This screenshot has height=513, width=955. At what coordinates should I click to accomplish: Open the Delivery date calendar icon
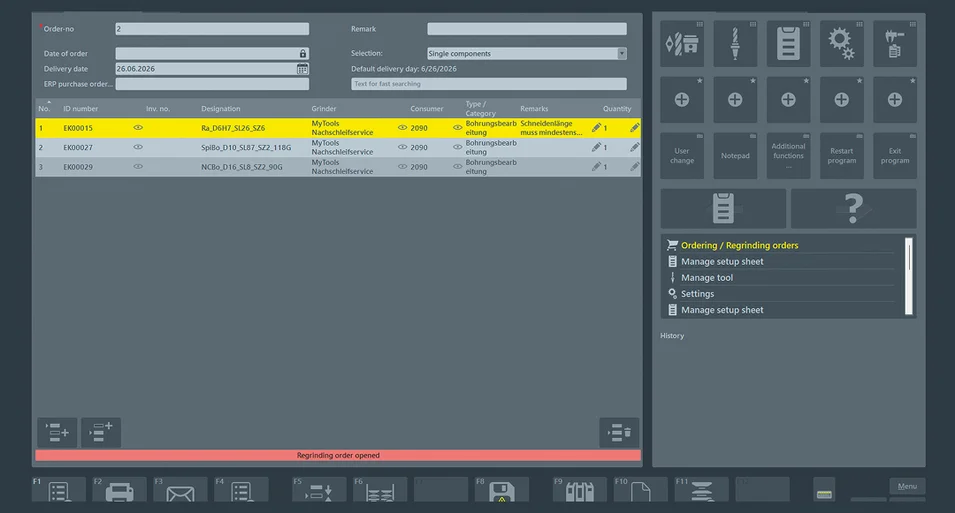pyautogui.click(x=302, y=69)
